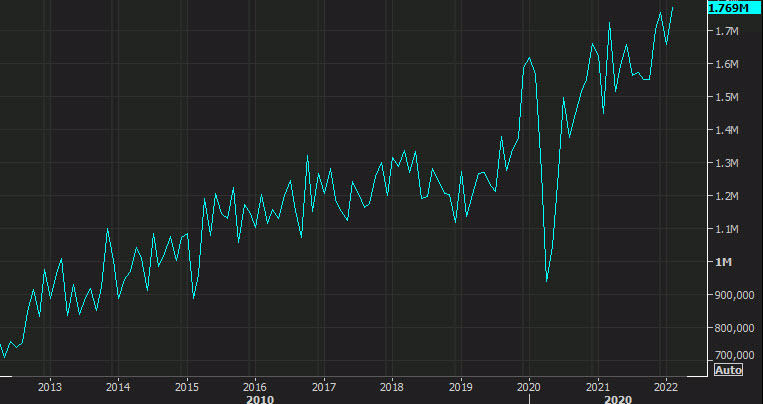Click the 1.5M y-axis label
Screen dimensions: 763x404
(x=727, y=97)
